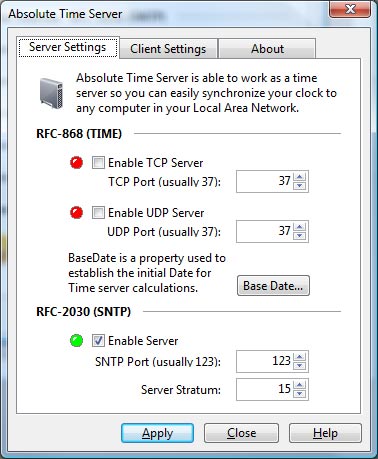Click the green SNTP server status indicator
This screenshot has width=378, height=459.
[77, 341]
